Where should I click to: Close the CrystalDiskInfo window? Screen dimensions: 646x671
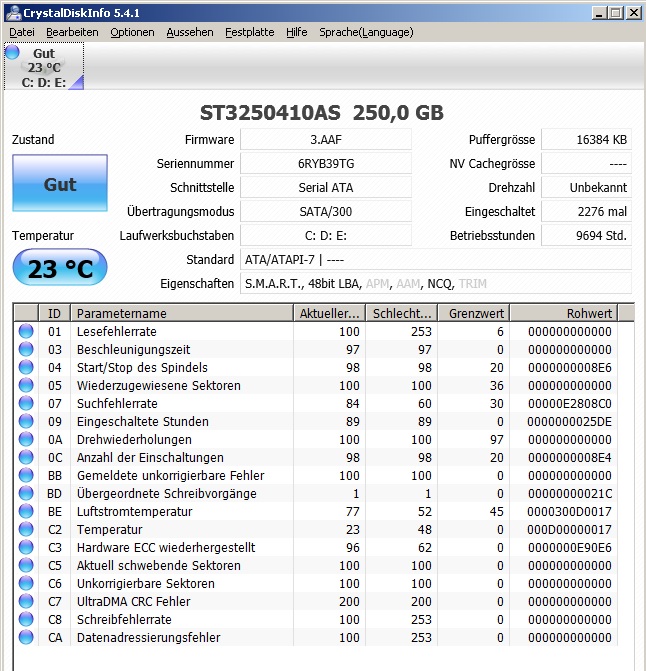pyautogui.click(x=633, y=13)
